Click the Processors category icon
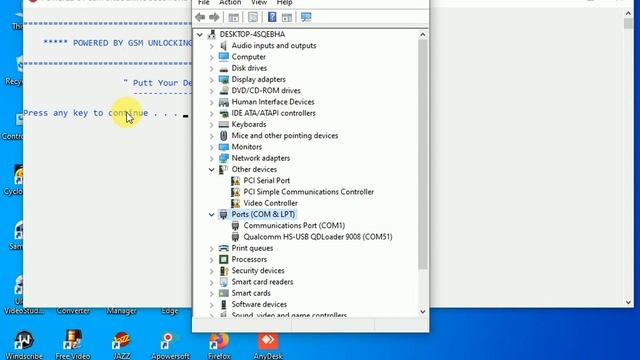 223,259
